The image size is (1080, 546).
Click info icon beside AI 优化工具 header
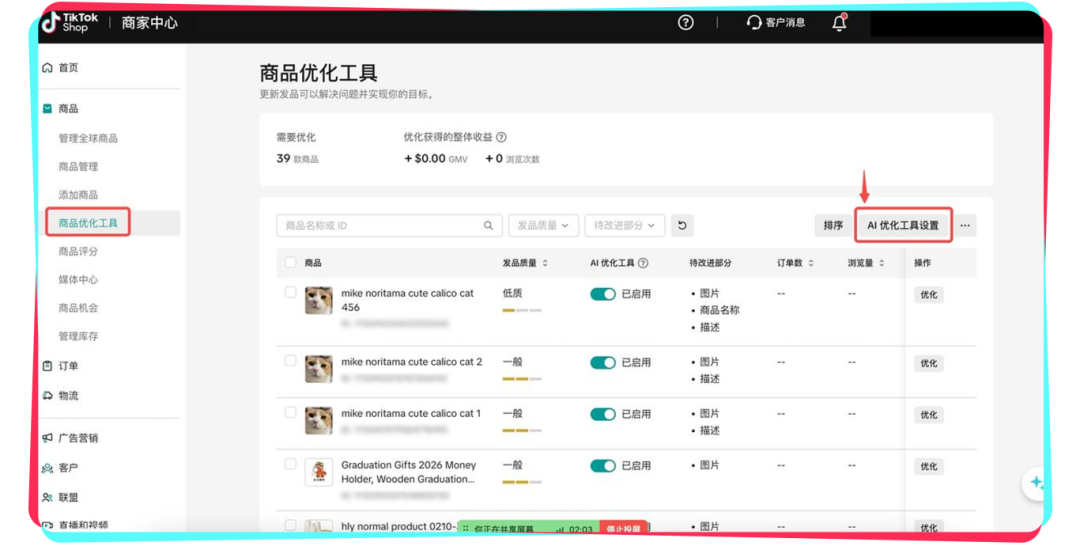[x=643, y=263]
